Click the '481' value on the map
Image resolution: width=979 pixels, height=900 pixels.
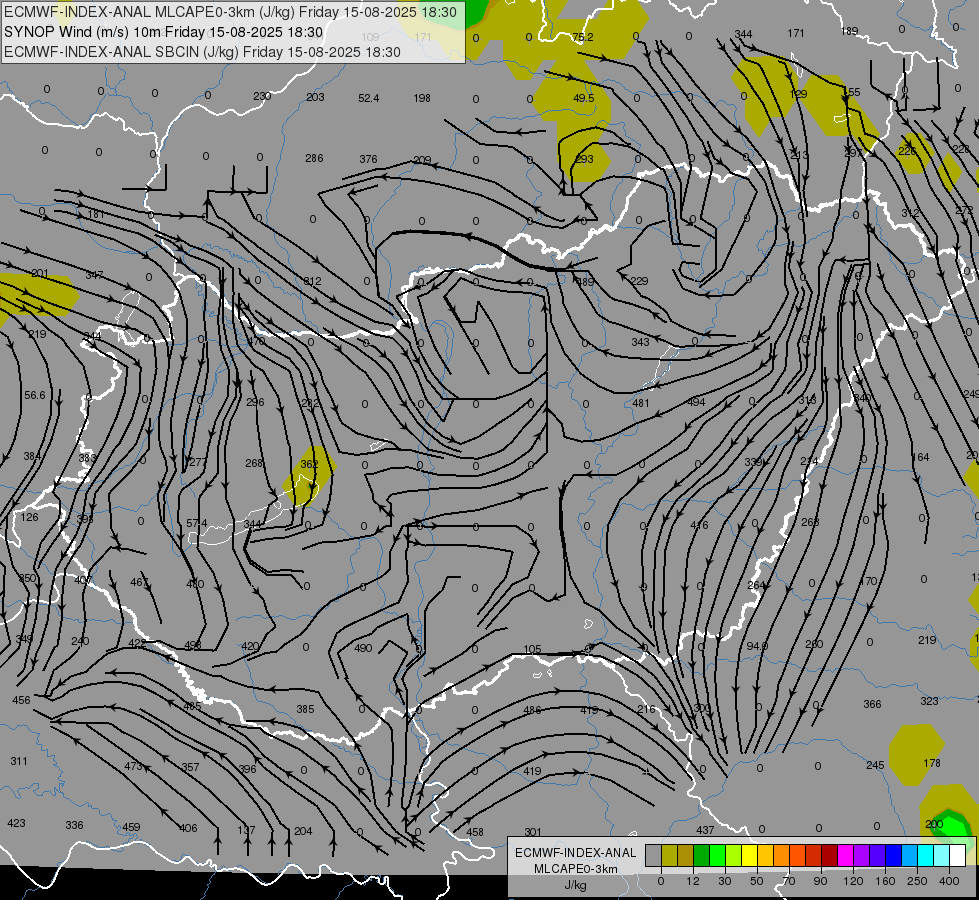(x=641, y=403)
